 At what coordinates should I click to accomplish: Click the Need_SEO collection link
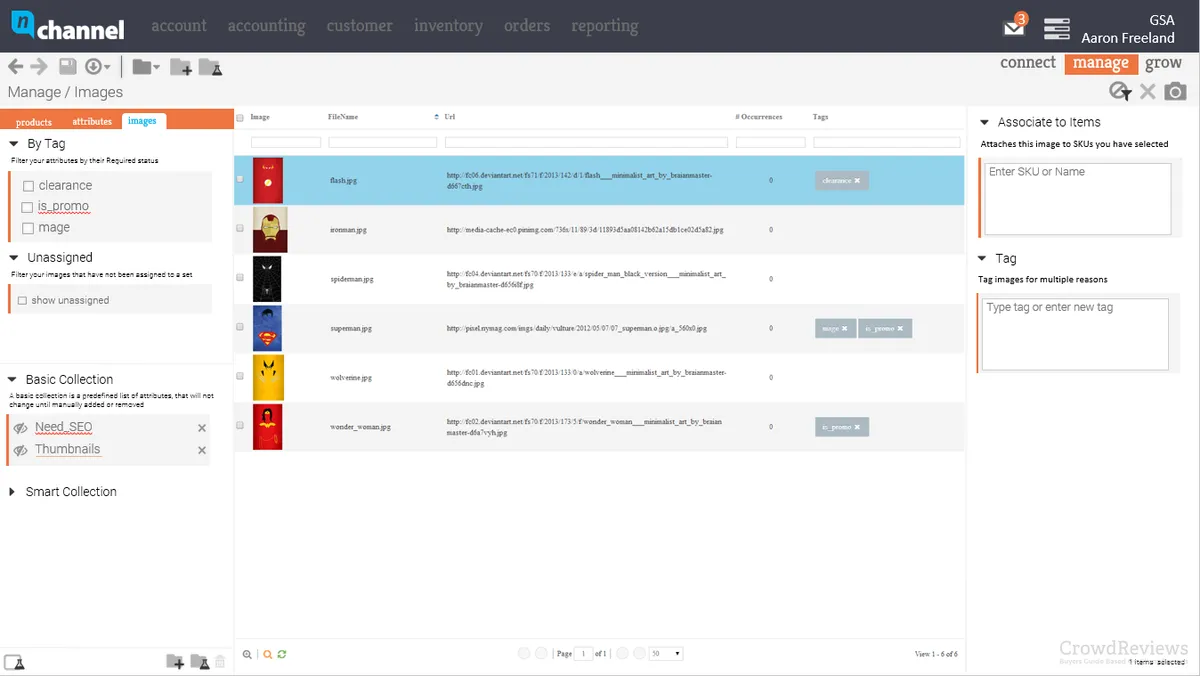(64, 427)
